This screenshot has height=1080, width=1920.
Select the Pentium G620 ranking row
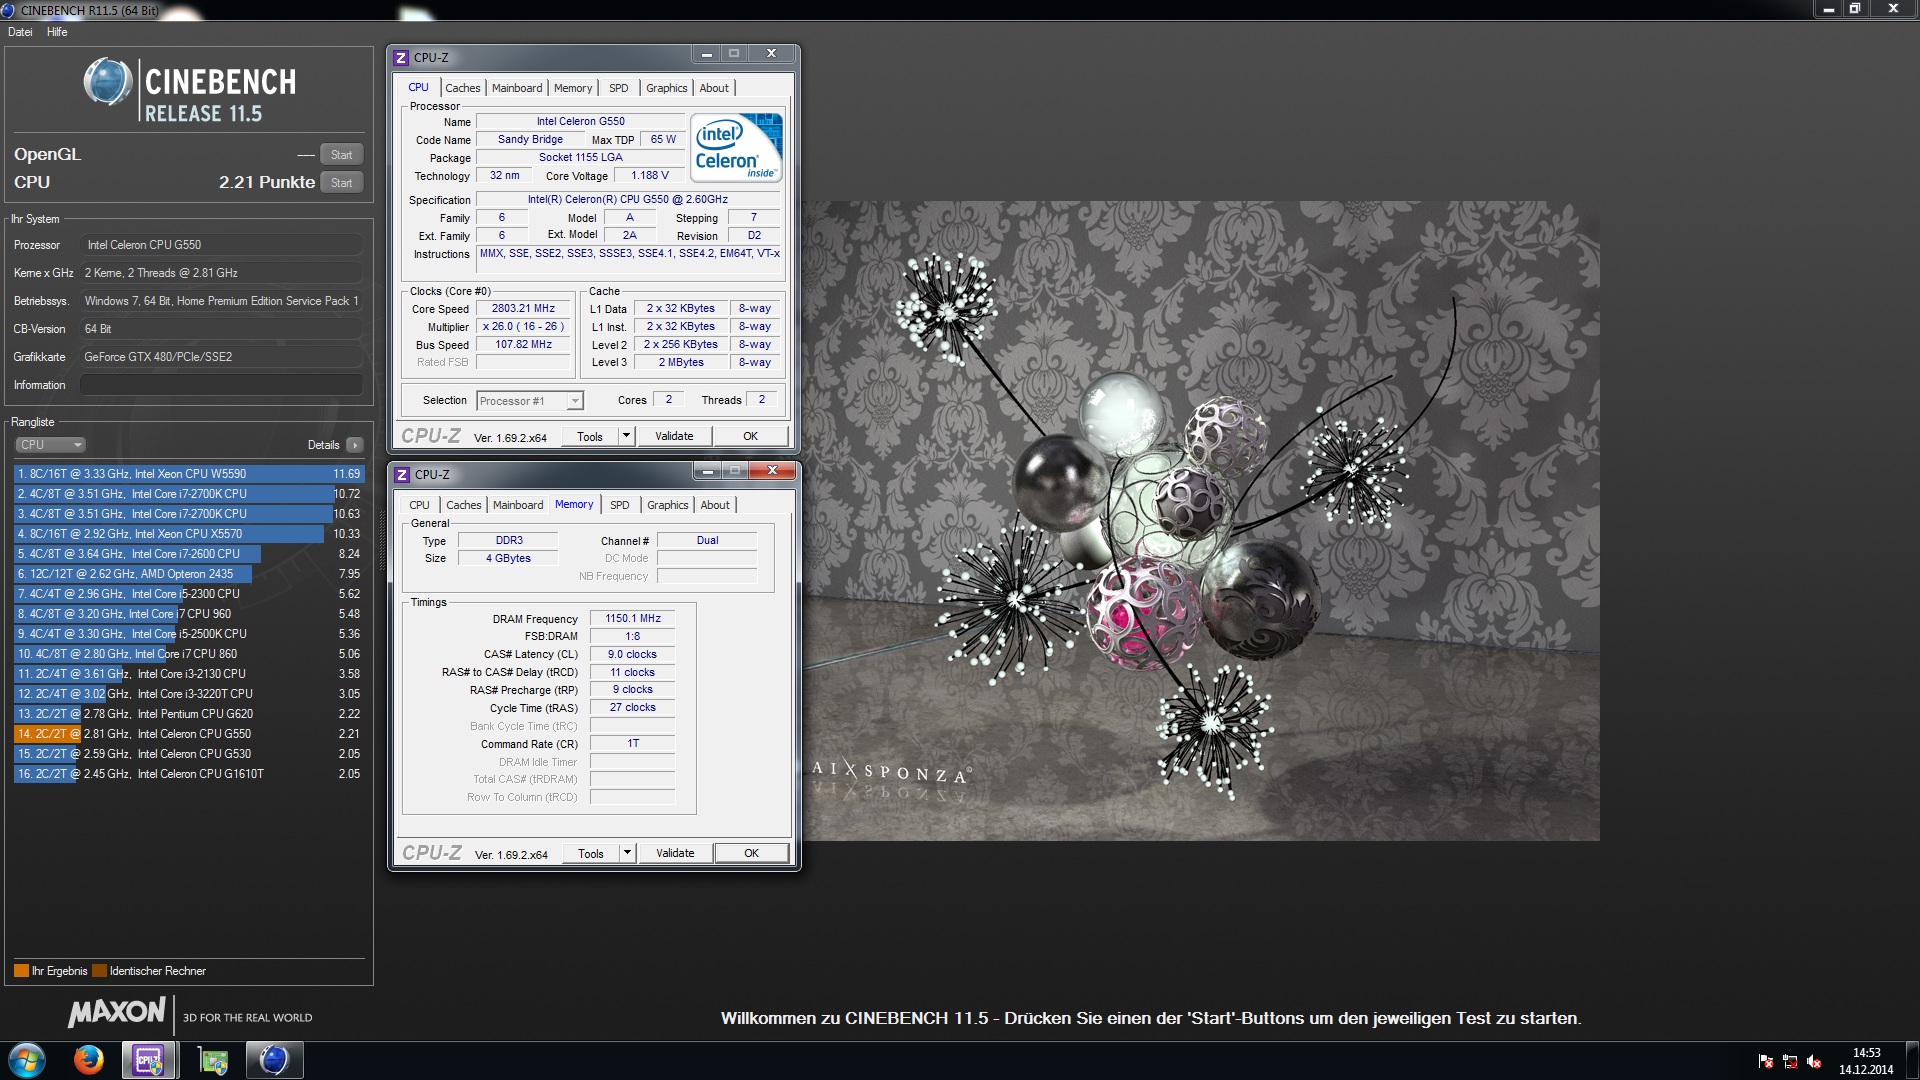tap(189, 714)
